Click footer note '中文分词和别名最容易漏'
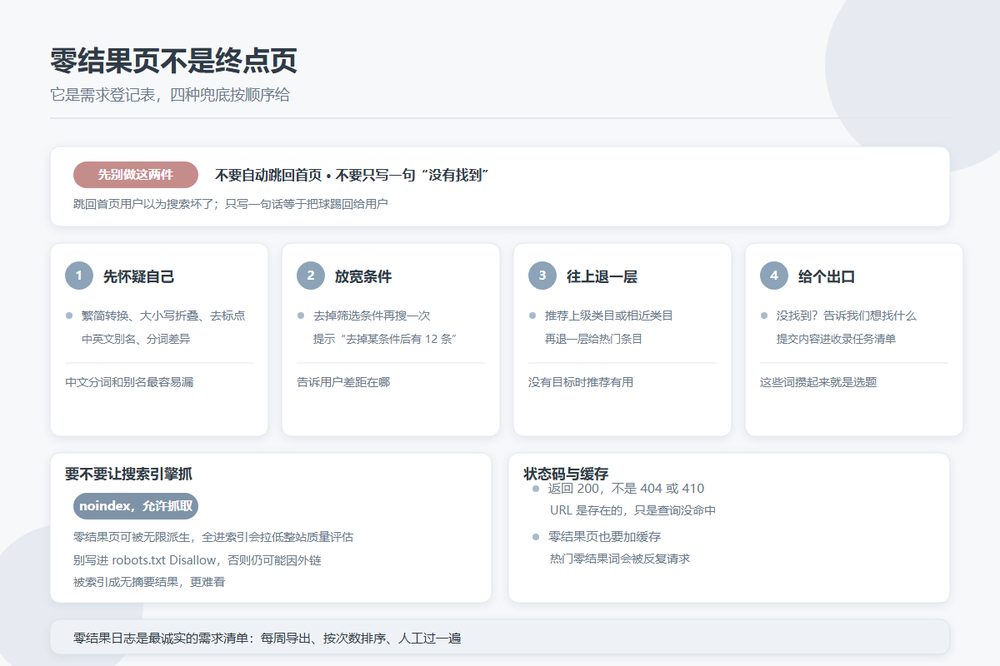The height and width of the screenshot is (666, 1000). coord(129,382)
